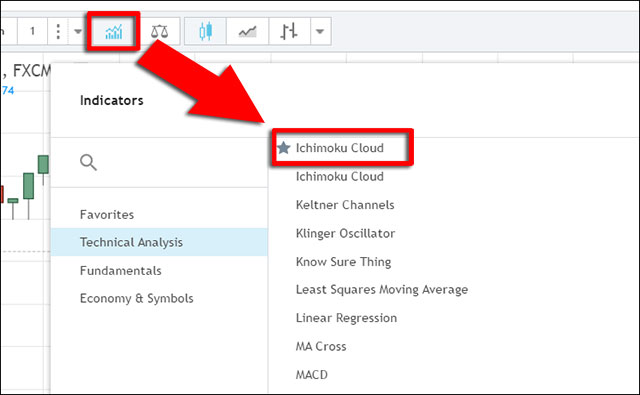
Task: Add Klinger Oscillator indicator
Action: [x=345, y=233]
